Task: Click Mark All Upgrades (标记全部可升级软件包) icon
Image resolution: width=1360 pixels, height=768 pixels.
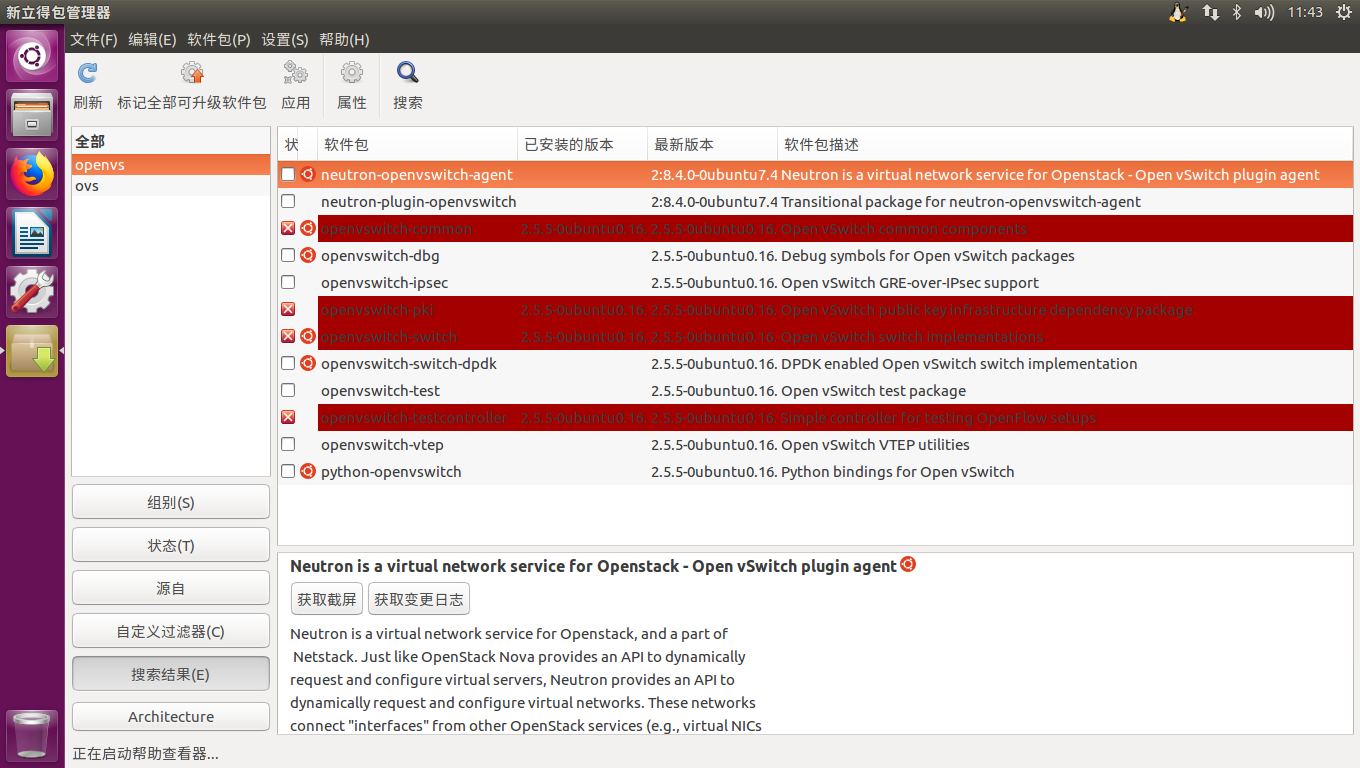Action: click(x=192, y=73)
